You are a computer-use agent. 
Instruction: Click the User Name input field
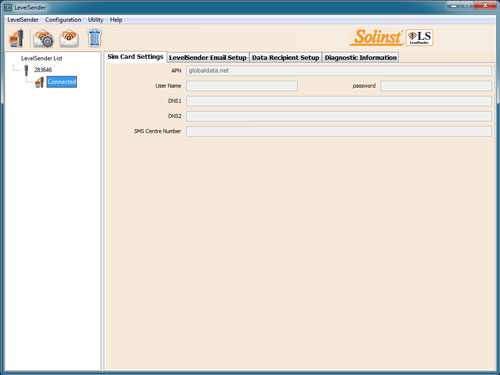click(242, 86)
